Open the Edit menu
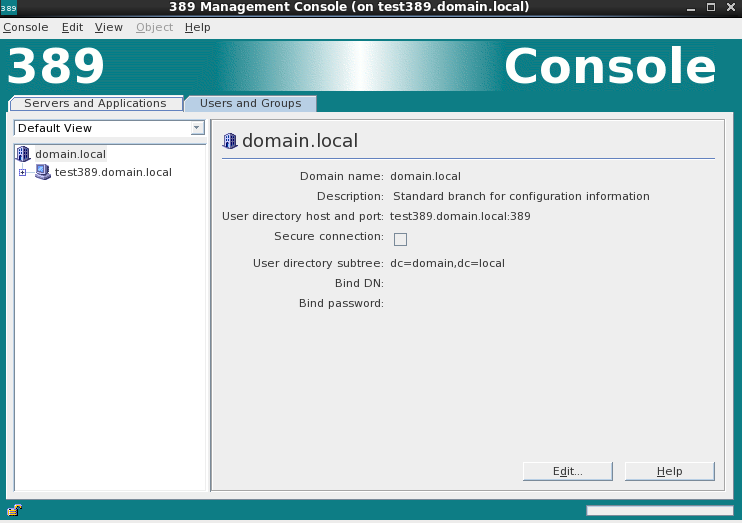 [x=72, y=27]
